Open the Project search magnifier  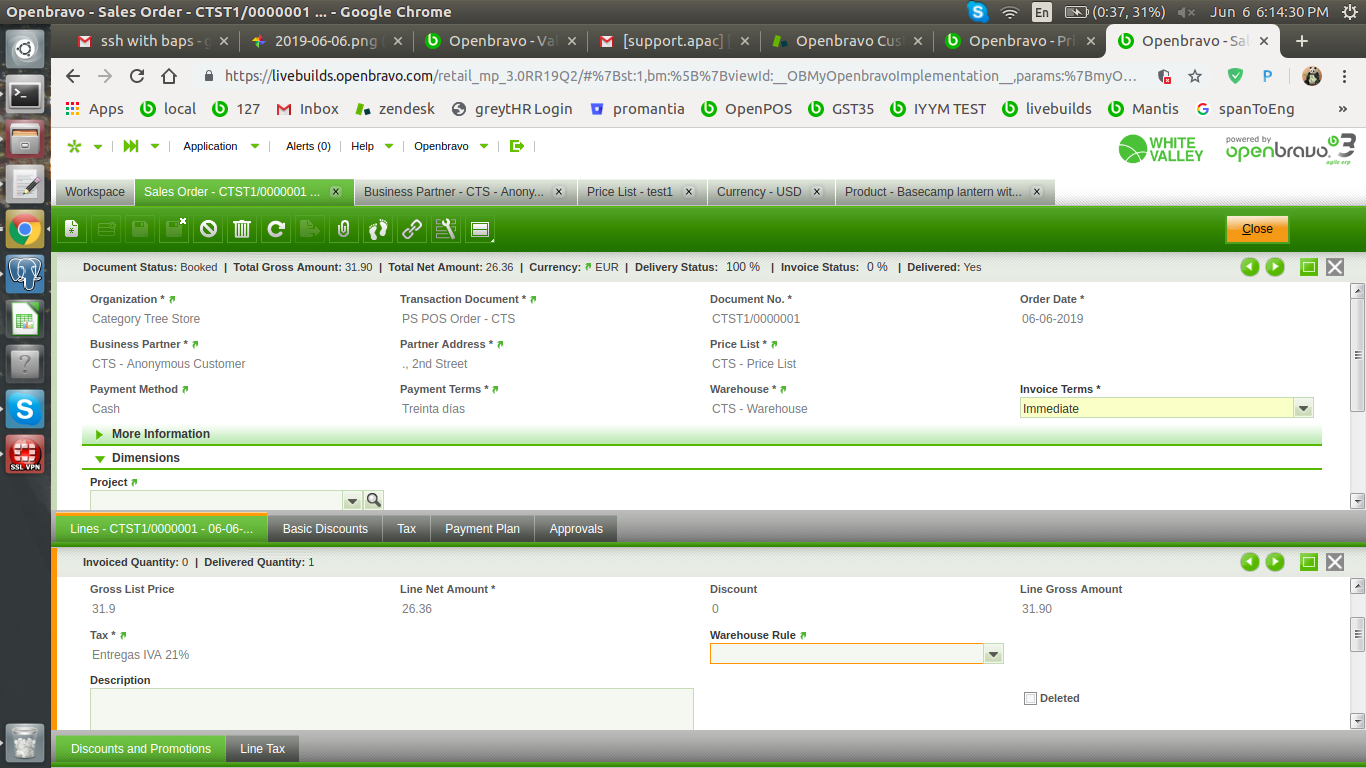click(x=374, y=500)
